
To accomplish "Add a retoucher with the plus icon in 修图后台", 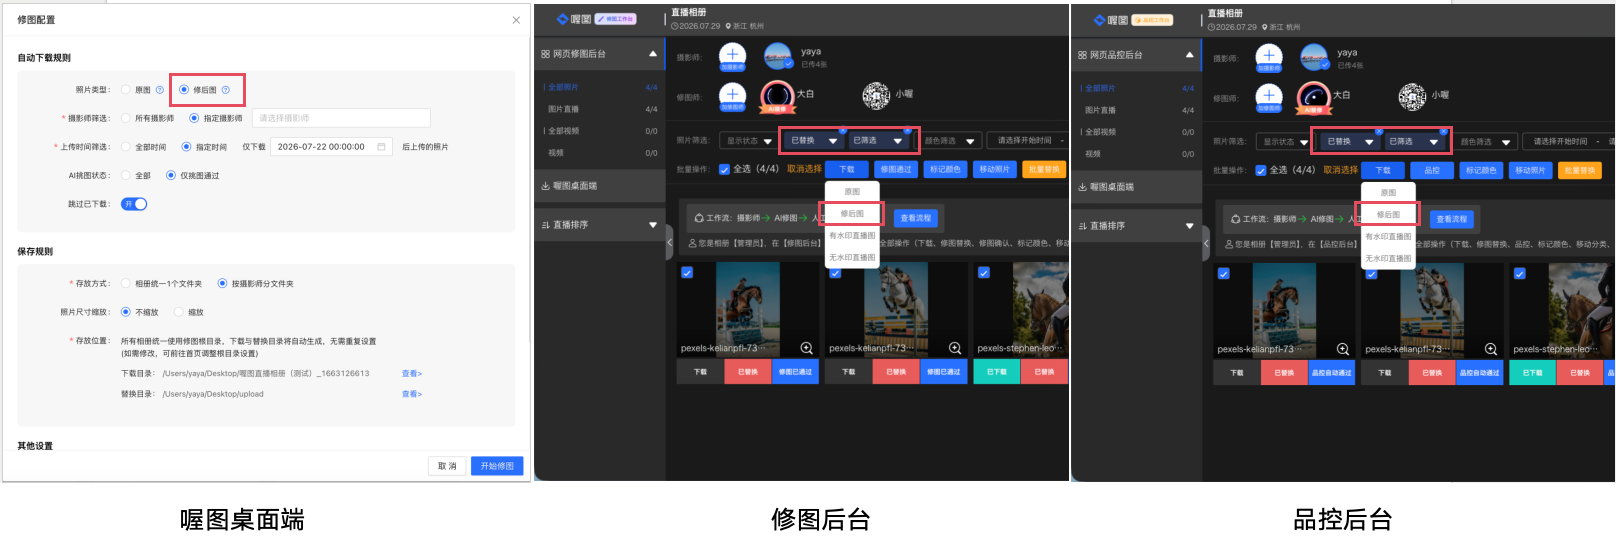I will pos(733,97).
